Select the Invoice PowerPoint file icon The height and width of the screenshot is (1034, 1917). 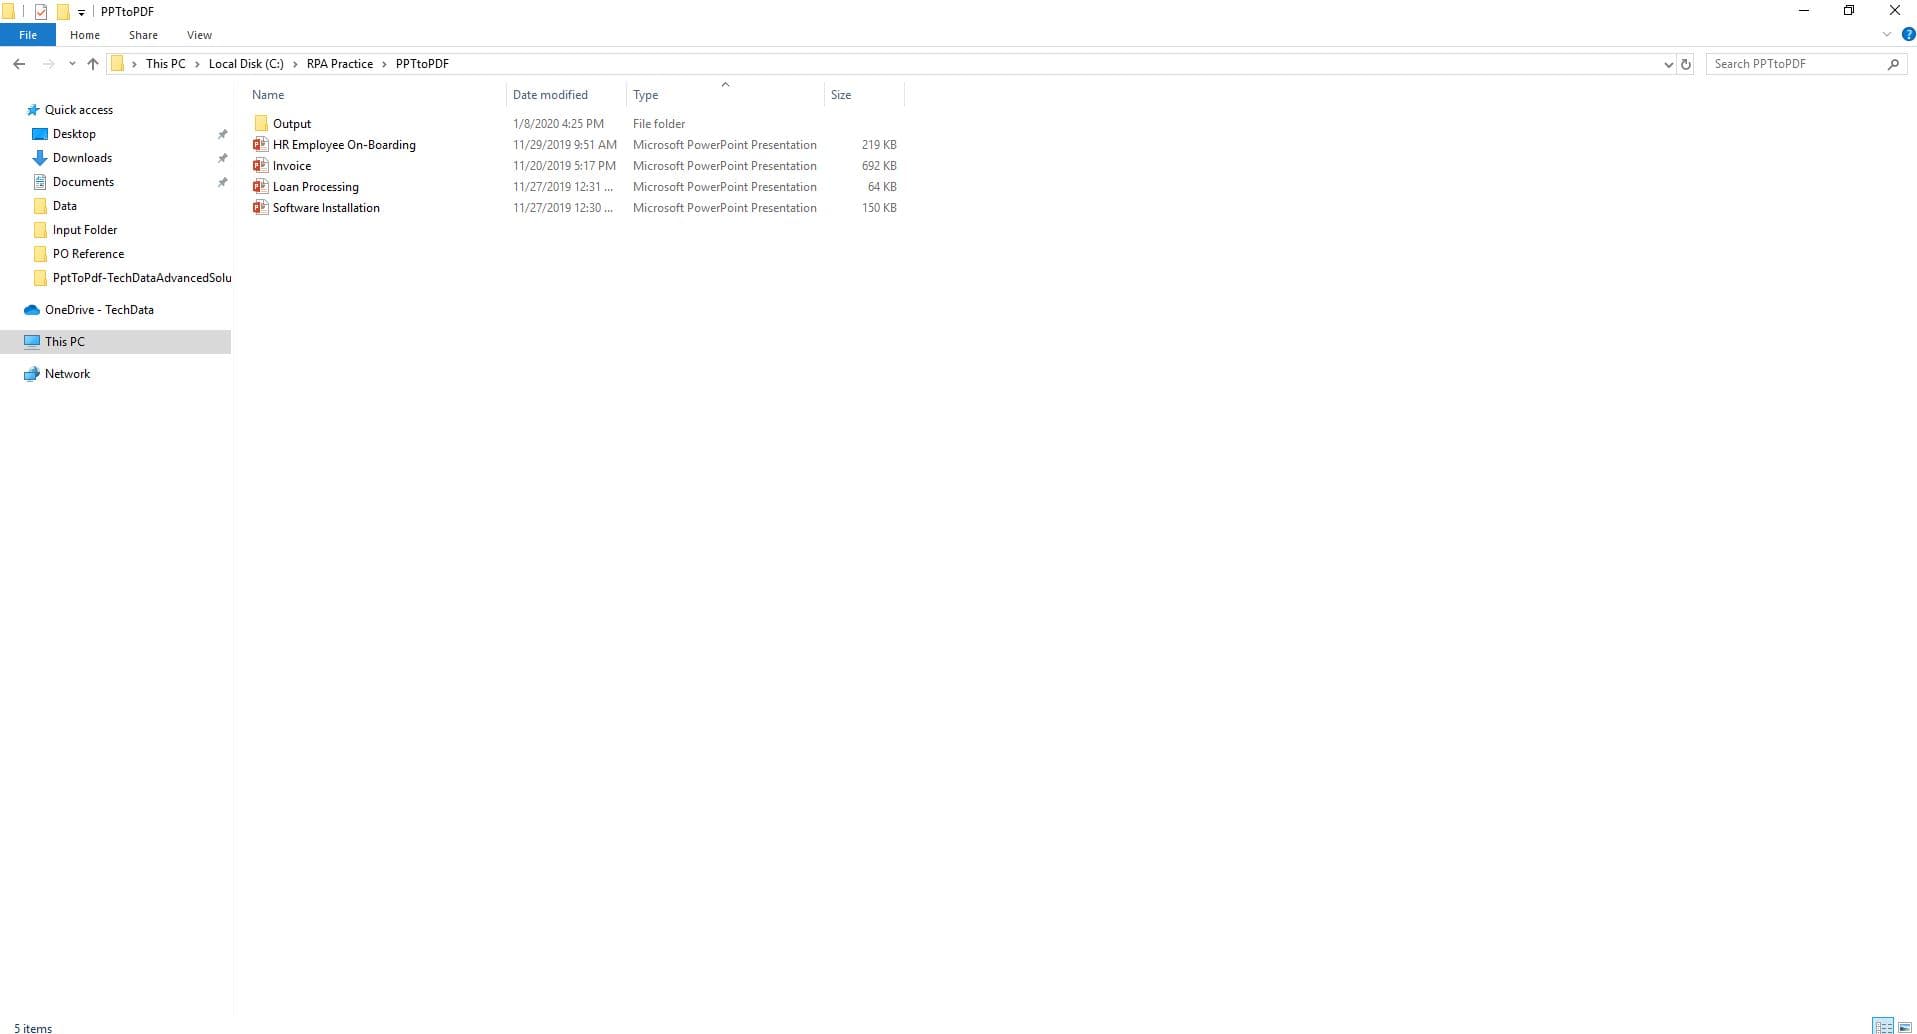coord(260,166)
